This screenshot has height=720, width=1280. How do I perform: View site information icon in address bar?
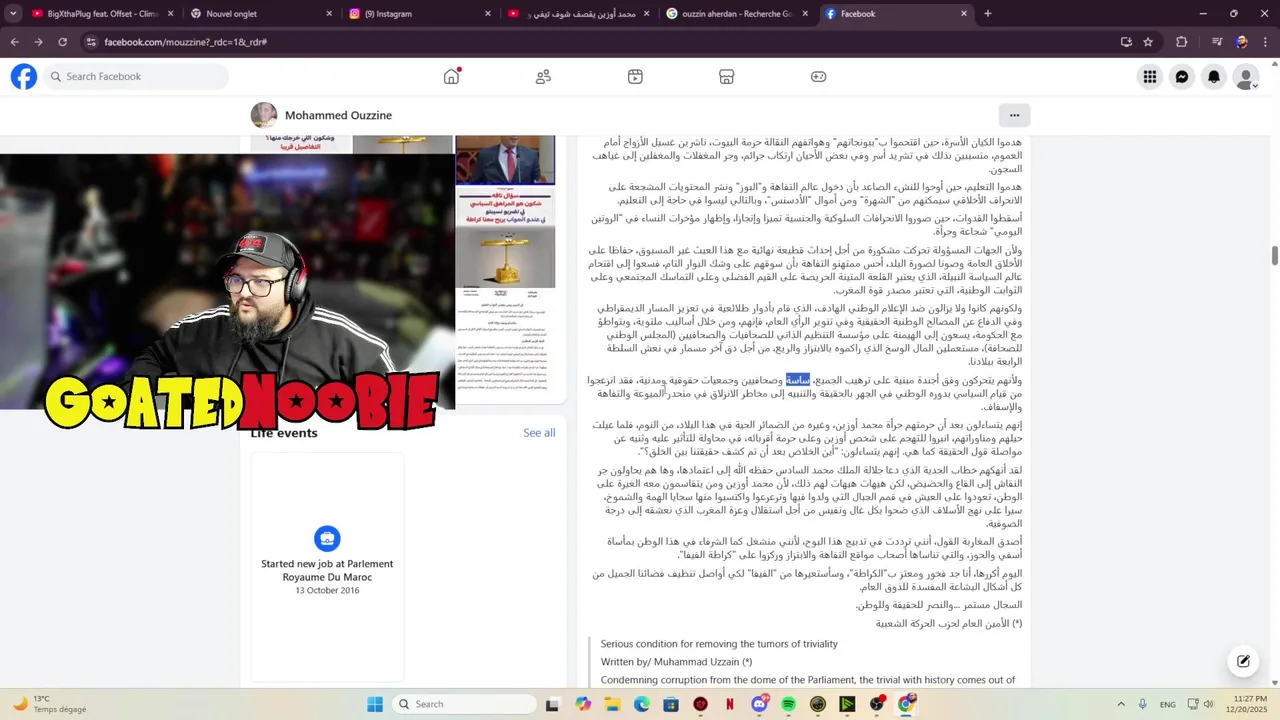(91, 42)
